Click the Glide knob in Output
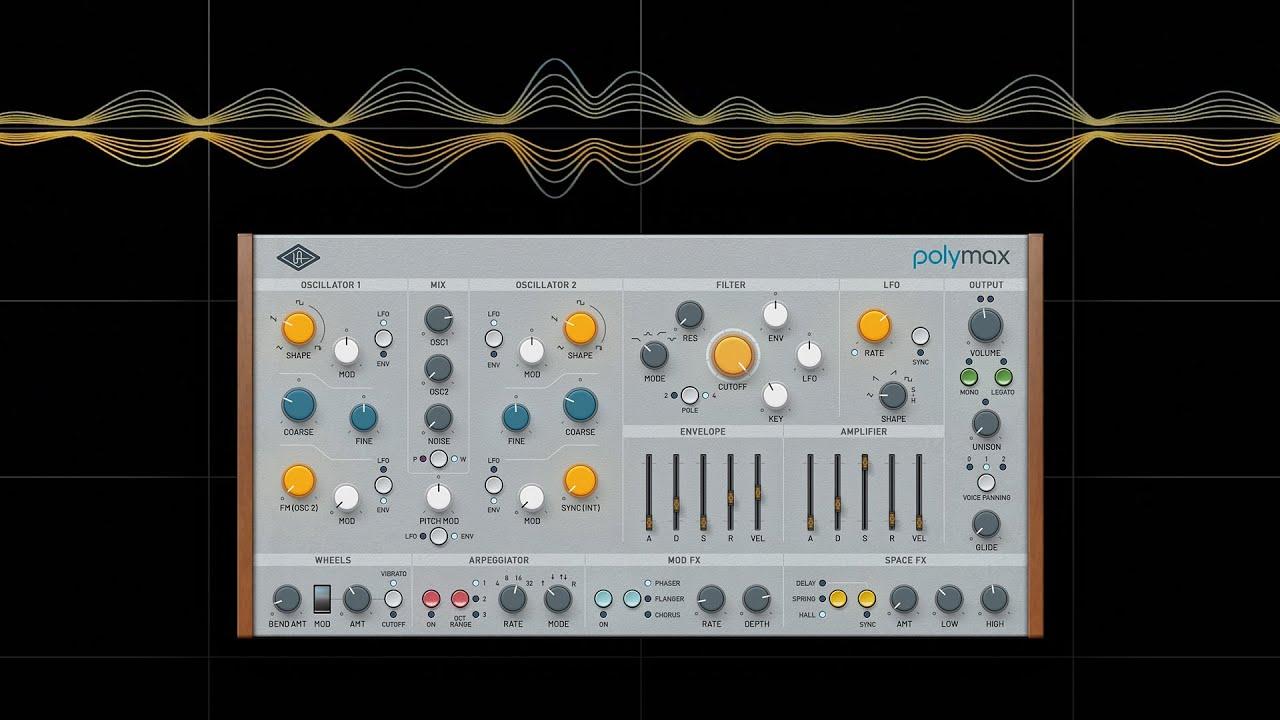This screenshot has height=720, width=1280. [x=985, y=523]
